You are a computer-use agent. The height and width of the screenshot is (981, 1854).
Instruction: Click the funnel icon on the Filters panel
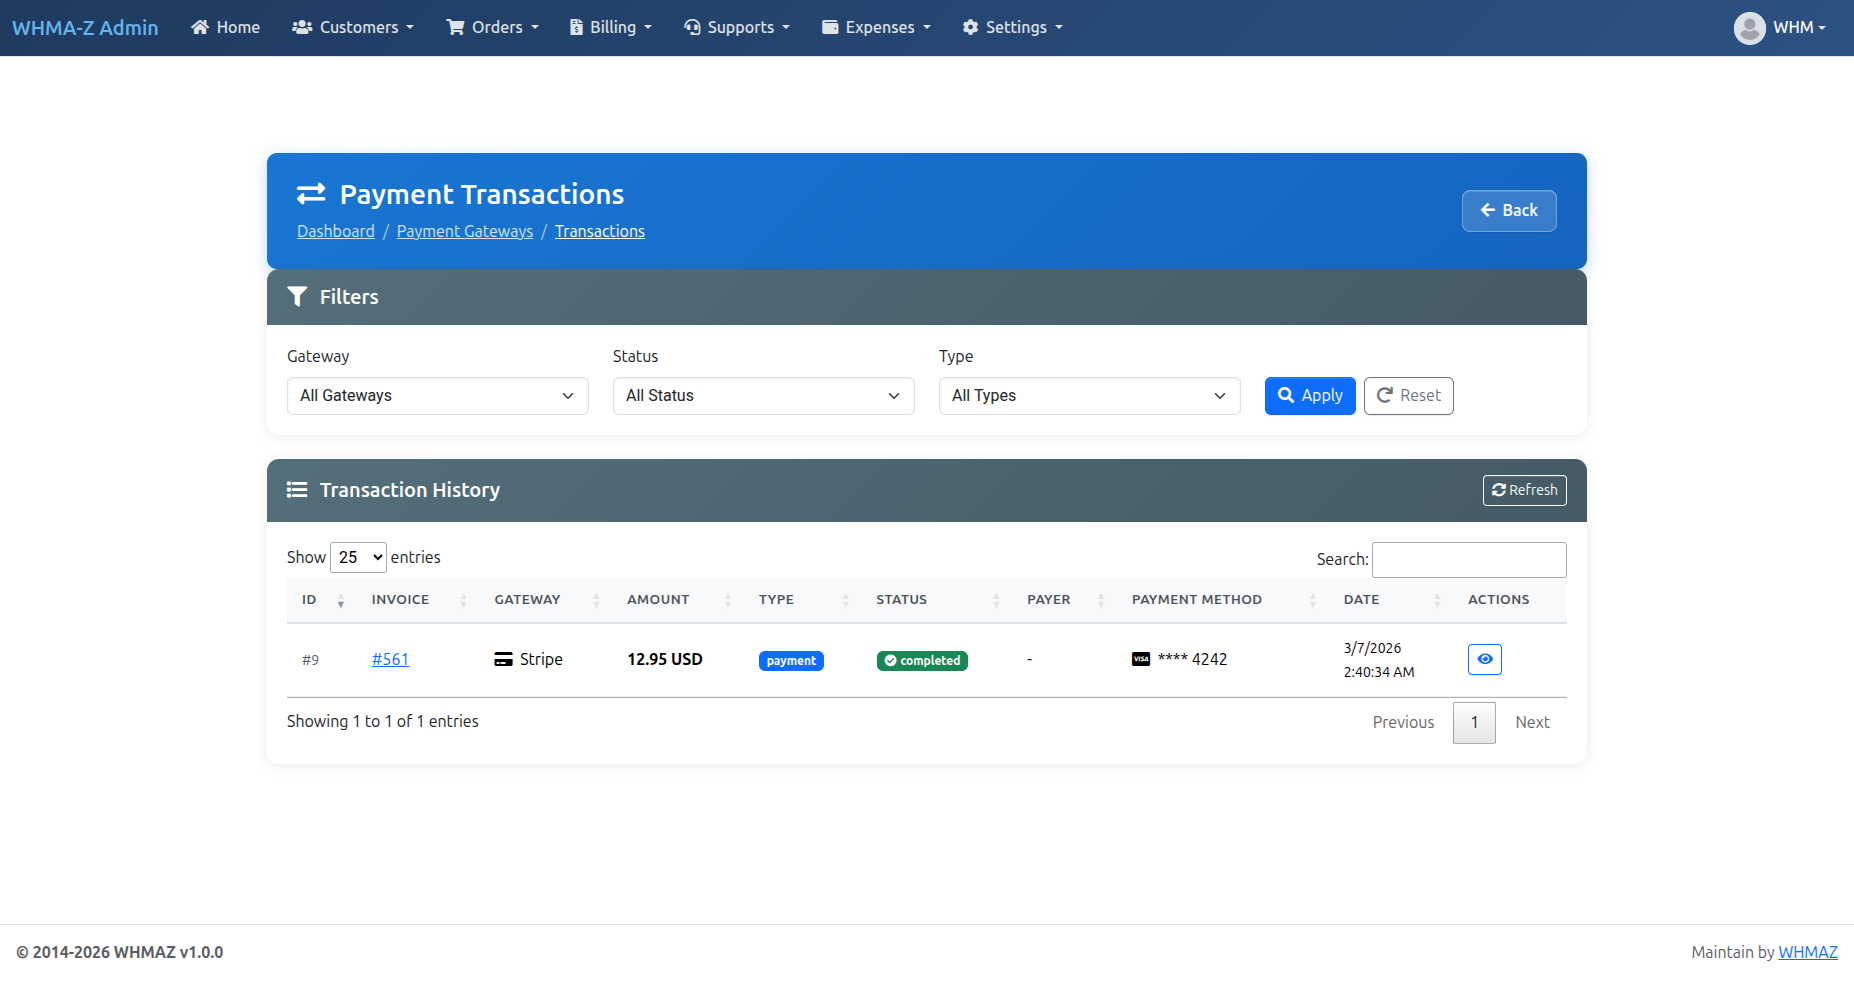click(297, 296)
